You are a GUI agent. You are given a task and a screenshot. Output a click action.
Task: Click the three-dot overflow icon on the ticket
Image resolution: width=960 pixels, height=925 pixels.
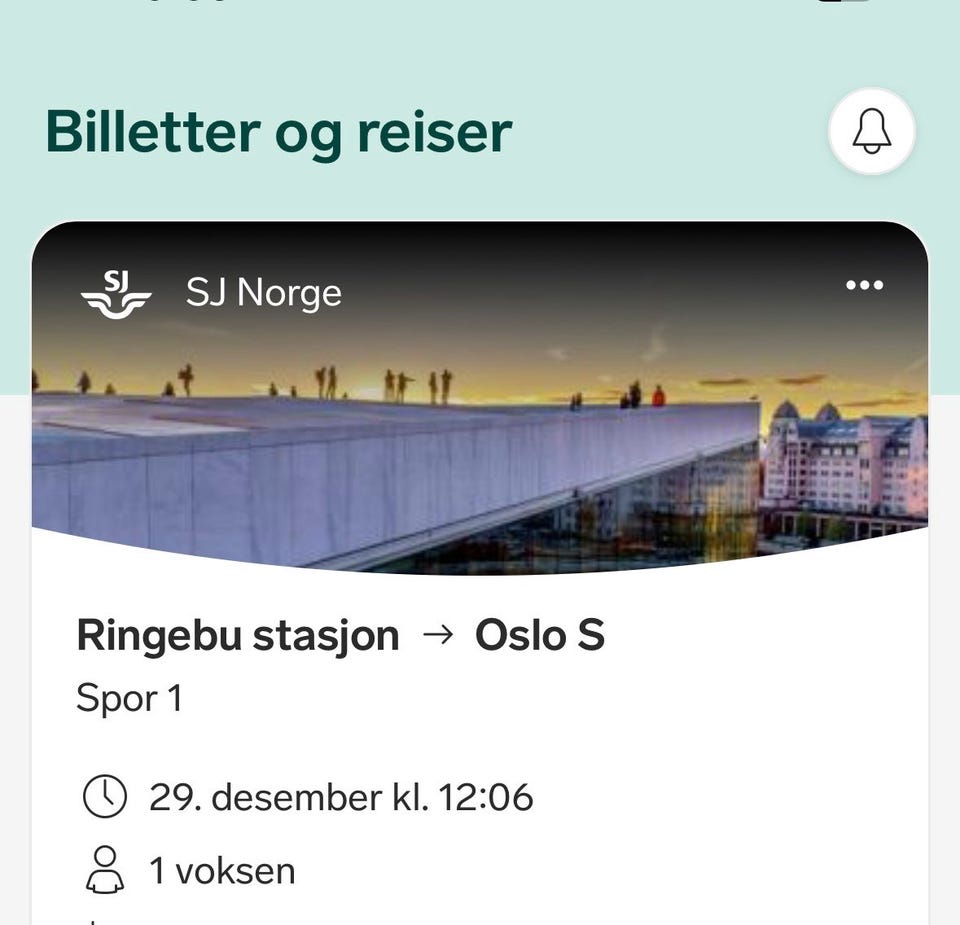pos(864,285)
